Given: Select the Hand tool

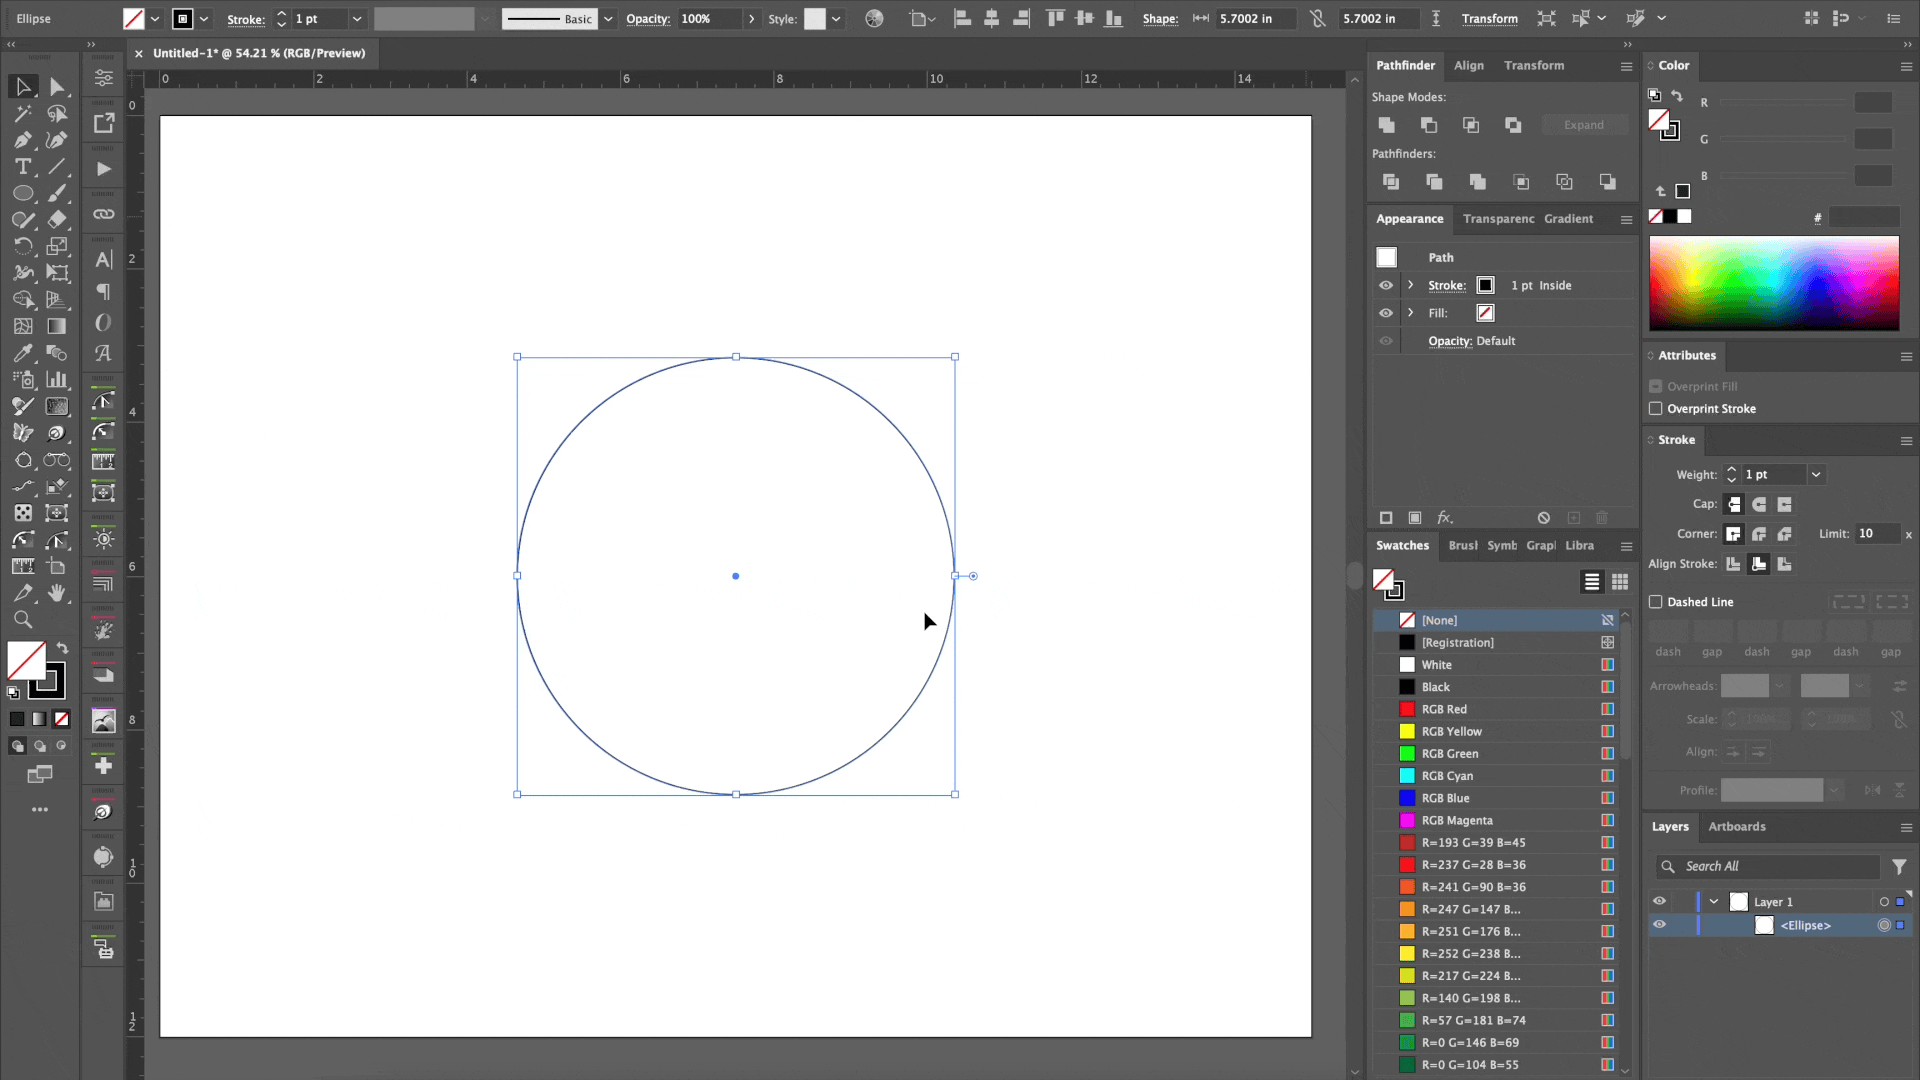Looking at the screenshot, I should 57,593.
